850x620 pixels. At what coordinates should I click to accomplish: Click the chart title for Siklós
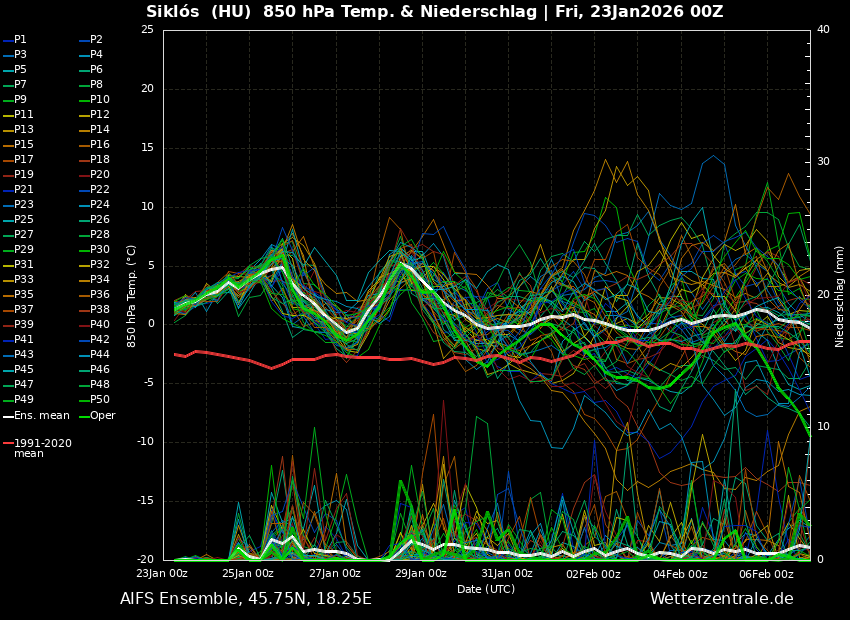[x=434, y=12]
